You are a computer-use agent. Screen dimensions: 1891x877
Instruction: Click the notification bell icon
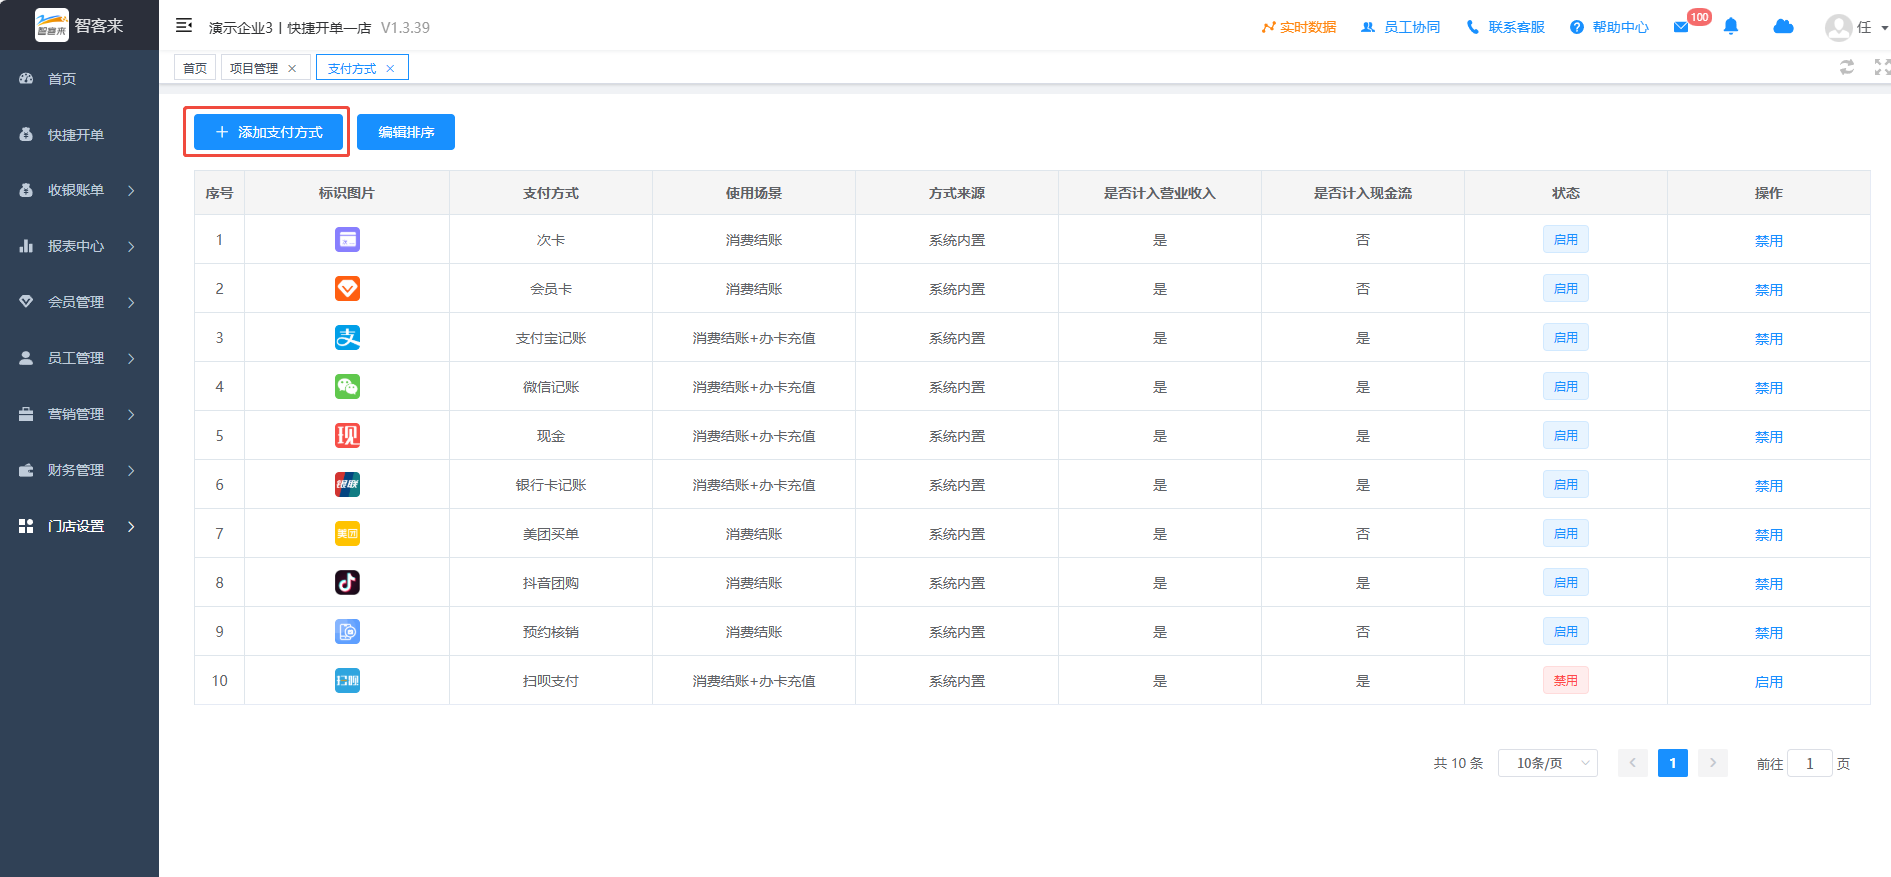(x=1731, y=26)
